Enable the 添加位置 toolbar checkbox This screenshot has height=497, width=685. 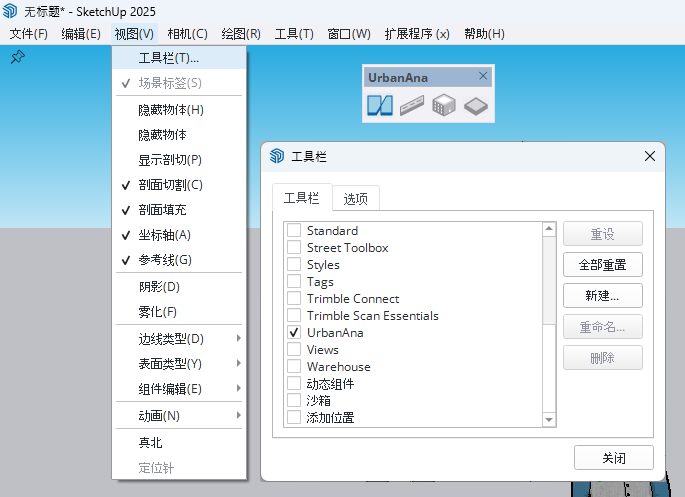click(x=294, y=417)
